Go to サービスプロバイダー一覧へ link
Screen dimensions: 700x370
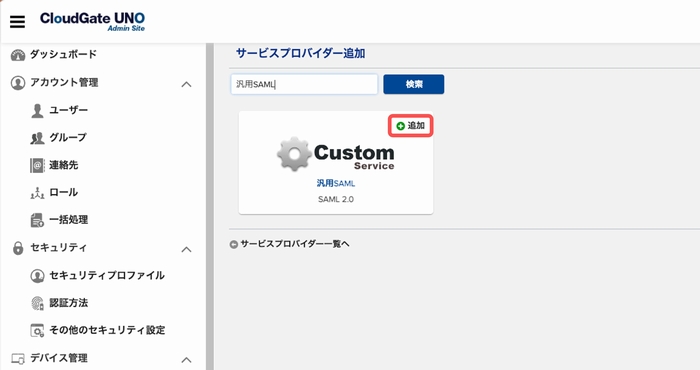click(295, 244)
